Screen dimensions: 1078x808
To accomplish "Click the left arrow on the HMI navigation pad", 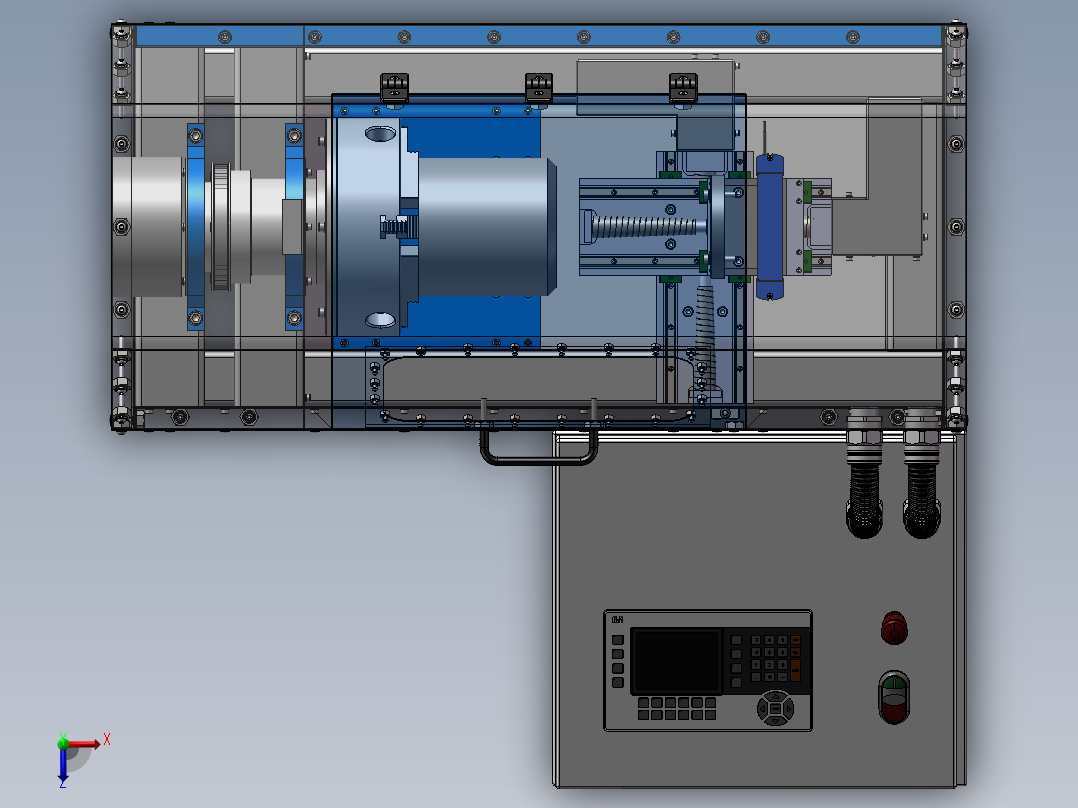I will [762, 709].
